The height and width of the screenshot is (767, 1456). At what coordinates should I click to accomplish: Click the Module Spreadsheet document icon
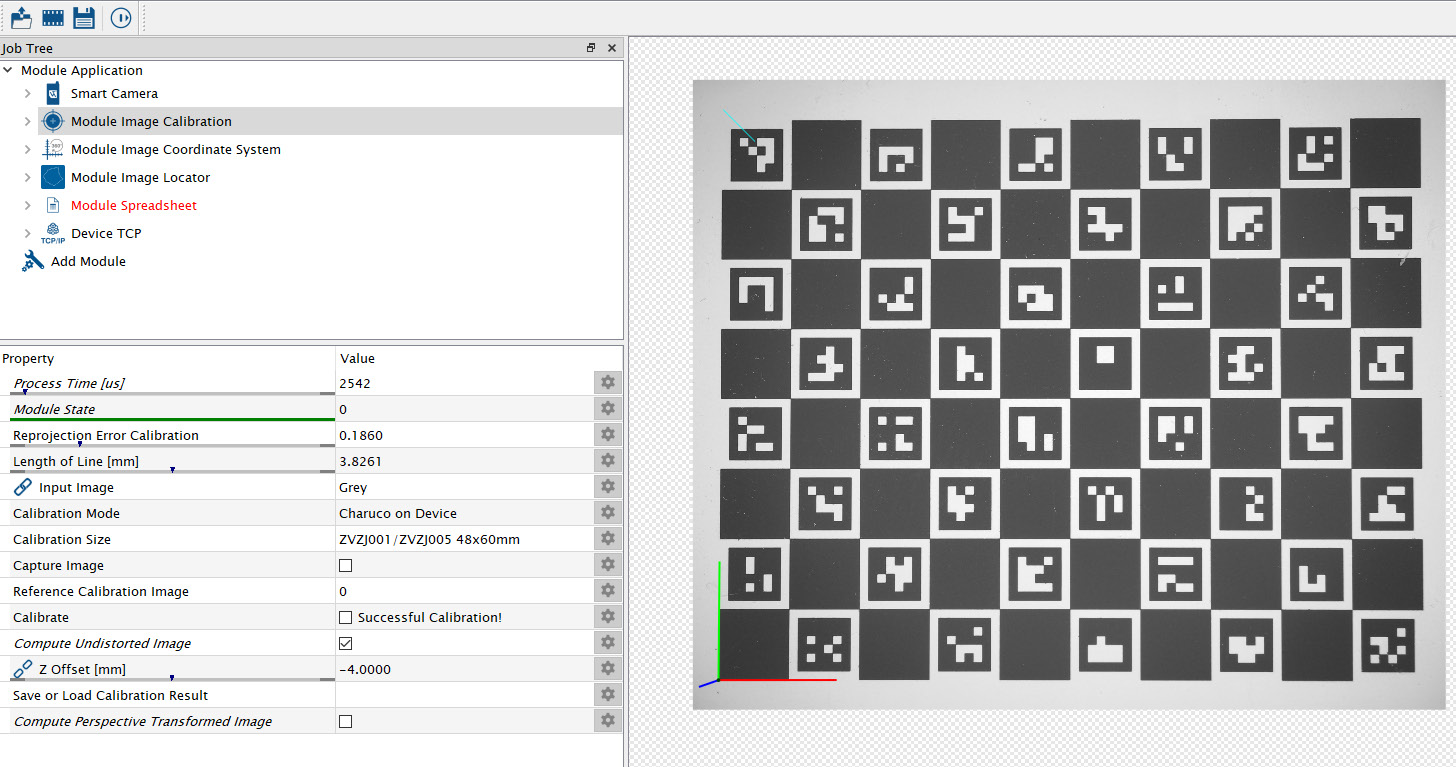click(53, 205)
